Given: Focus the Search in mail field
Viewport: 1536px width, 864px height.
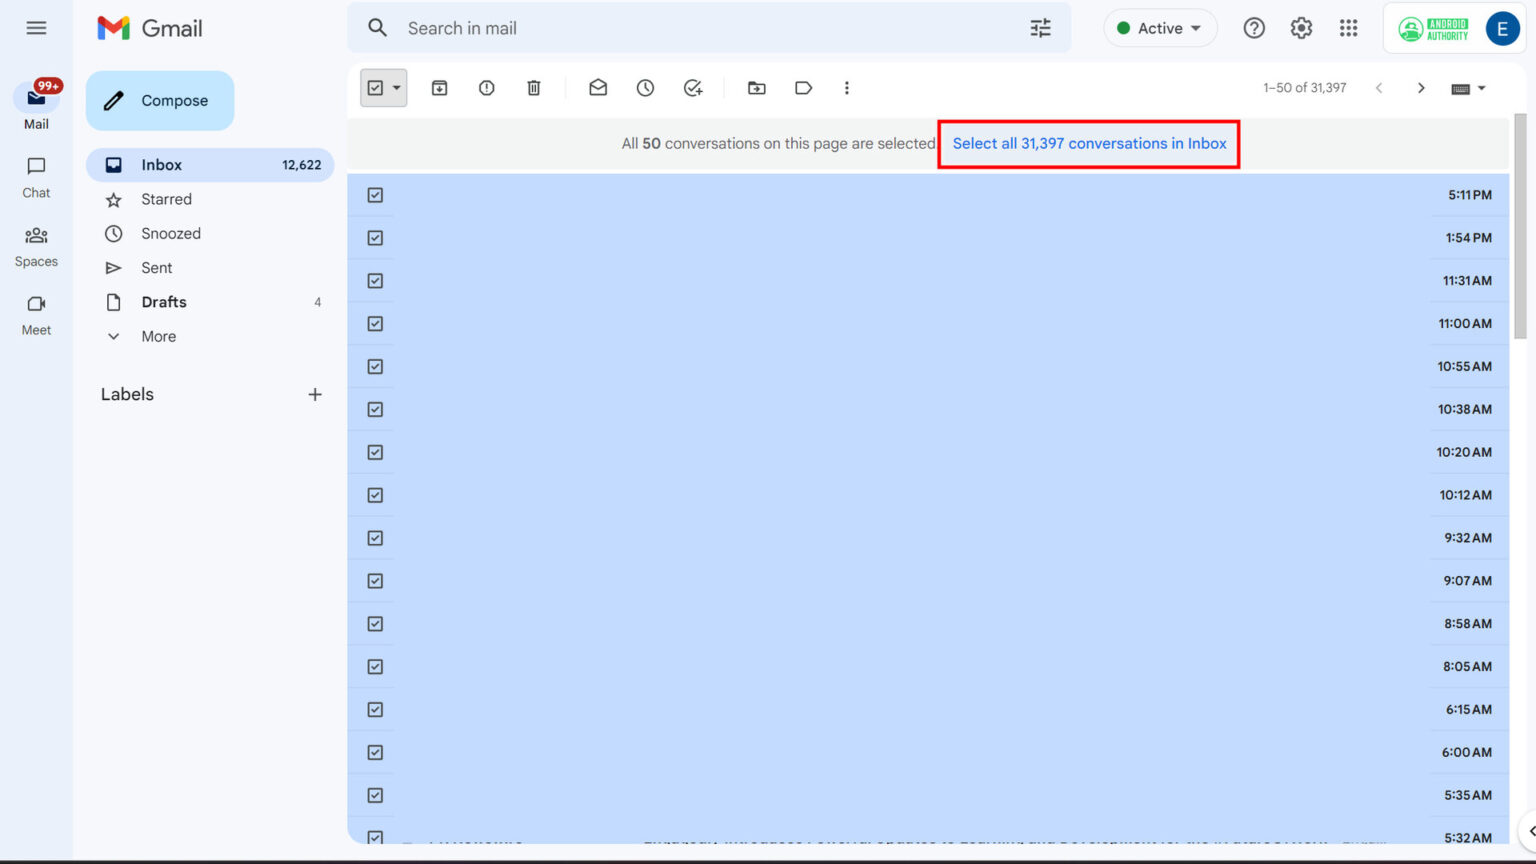Looking at the screenshot, I should coord(710,28).
